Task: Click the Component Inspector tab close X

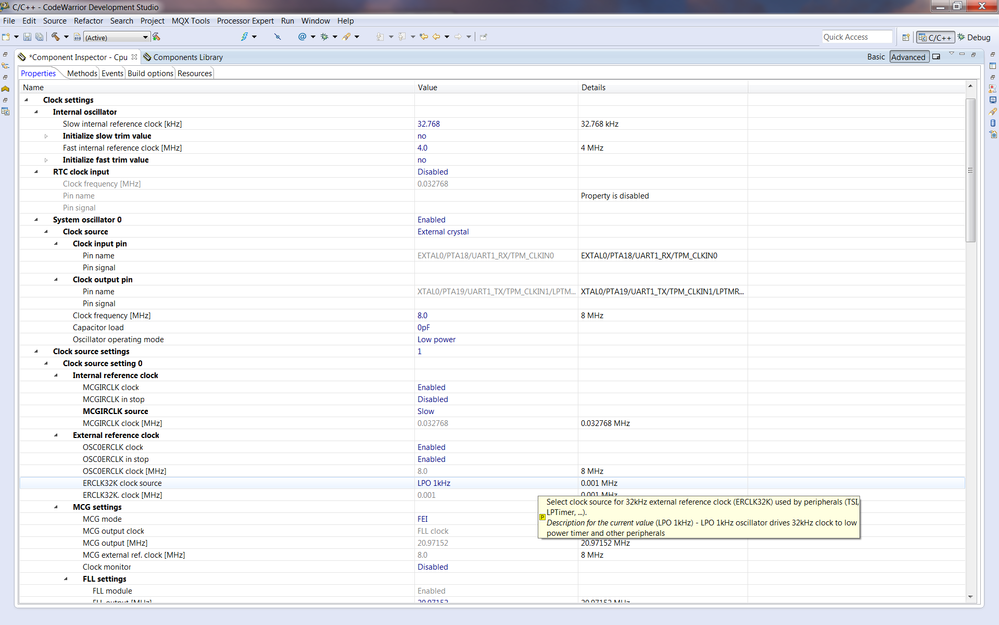Action: (x=134, y=57)
